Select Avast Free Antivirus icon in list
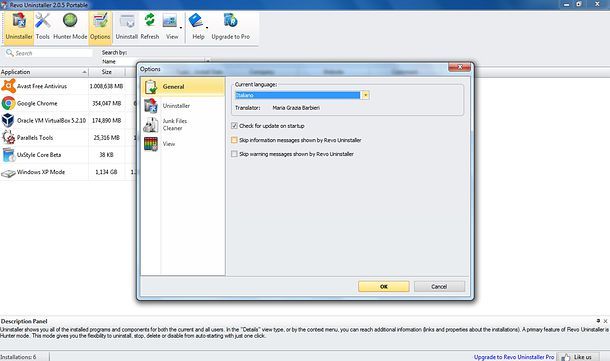Viewport: 610px width, 361px height. point(8,86)
